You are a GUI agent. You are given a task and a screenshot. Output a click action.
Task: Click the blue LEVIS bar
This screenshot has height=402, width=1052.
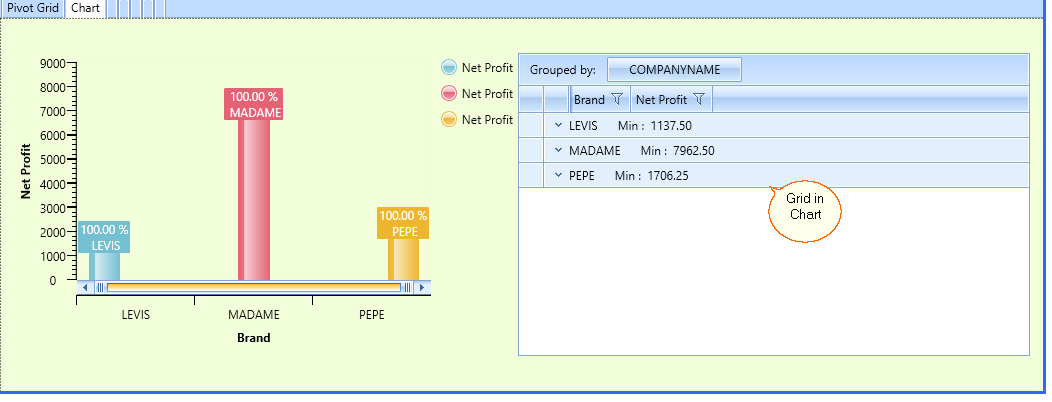tap(105, 266)
